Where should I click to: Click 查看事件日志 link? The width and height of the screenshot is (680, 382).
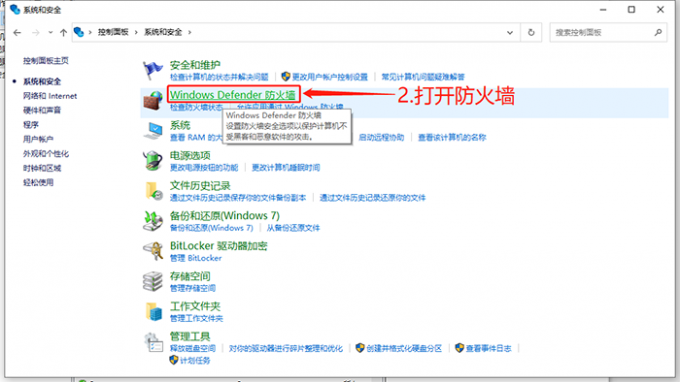point(488,348)
